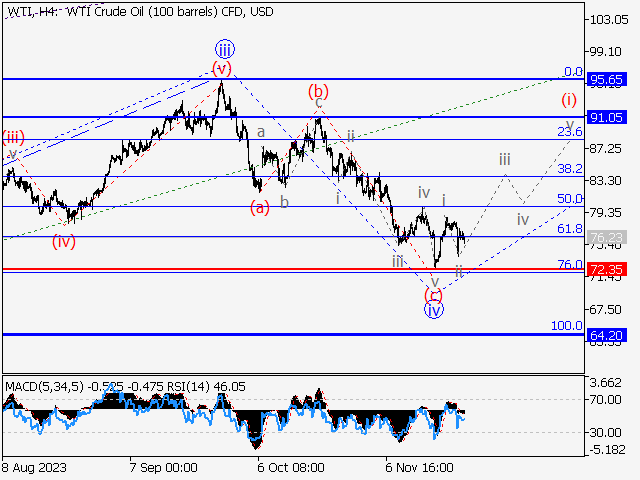The image size is (640, 480).
Task: Click the RSI(14) 46.05 indicator reading
Action: [x=207, y=387]
